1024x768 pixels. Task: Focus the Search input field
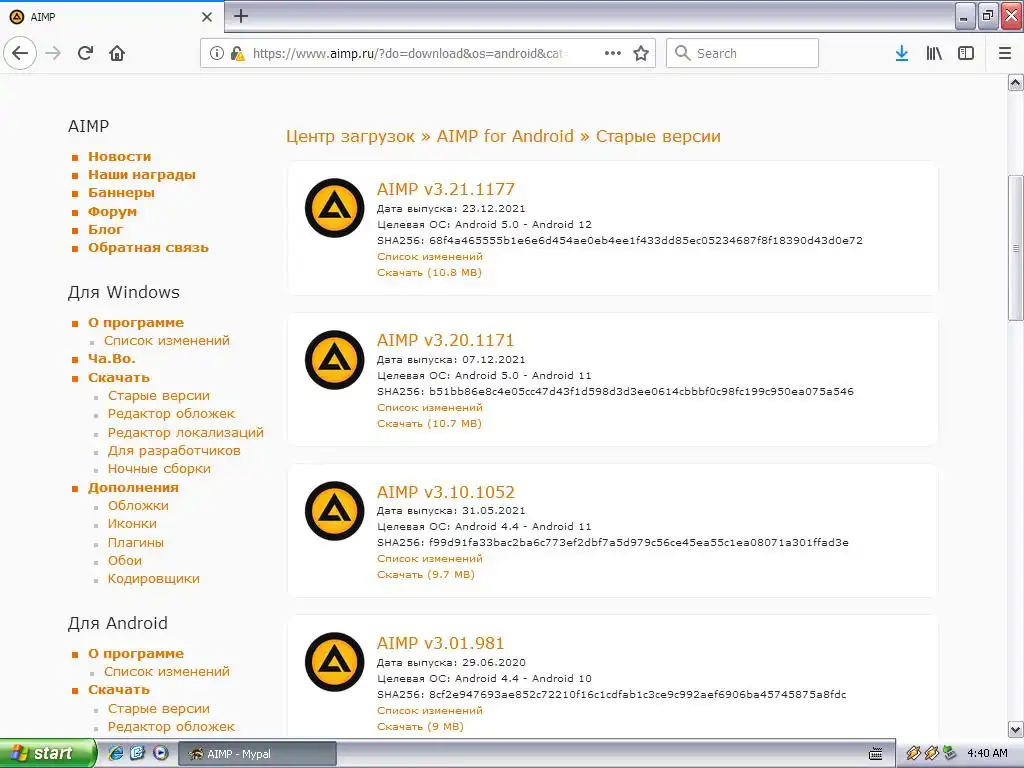(x=742, y=53)
